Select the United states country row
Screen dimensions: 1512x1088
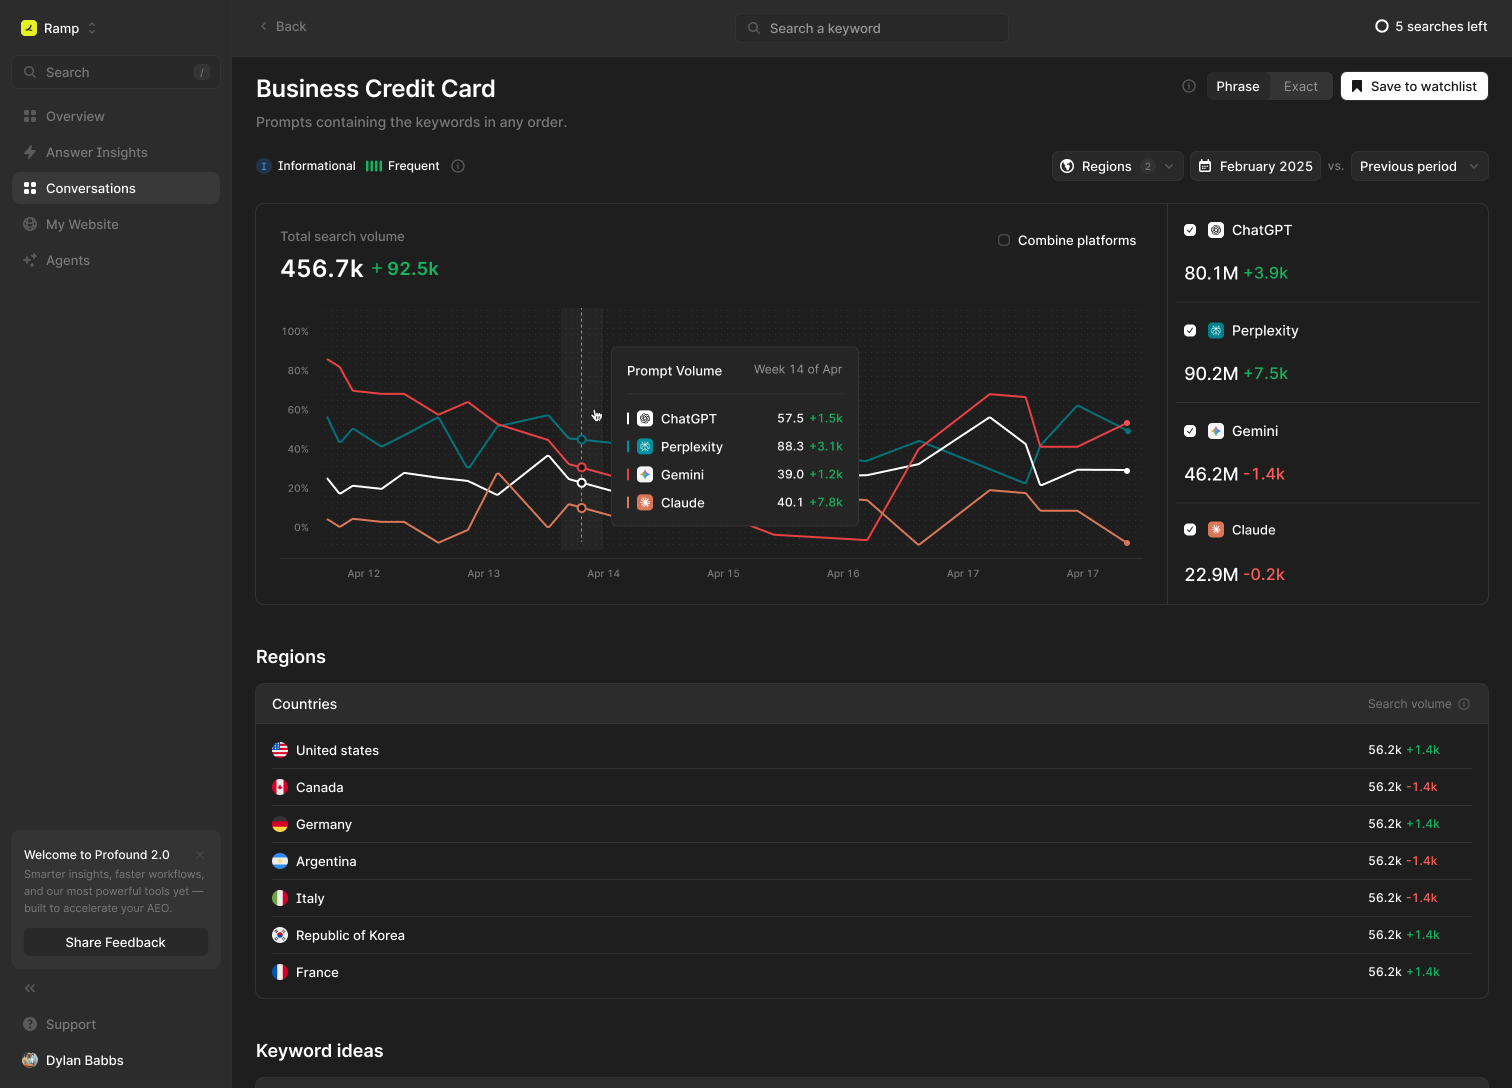pyautogui.click(x=872, y=750)
